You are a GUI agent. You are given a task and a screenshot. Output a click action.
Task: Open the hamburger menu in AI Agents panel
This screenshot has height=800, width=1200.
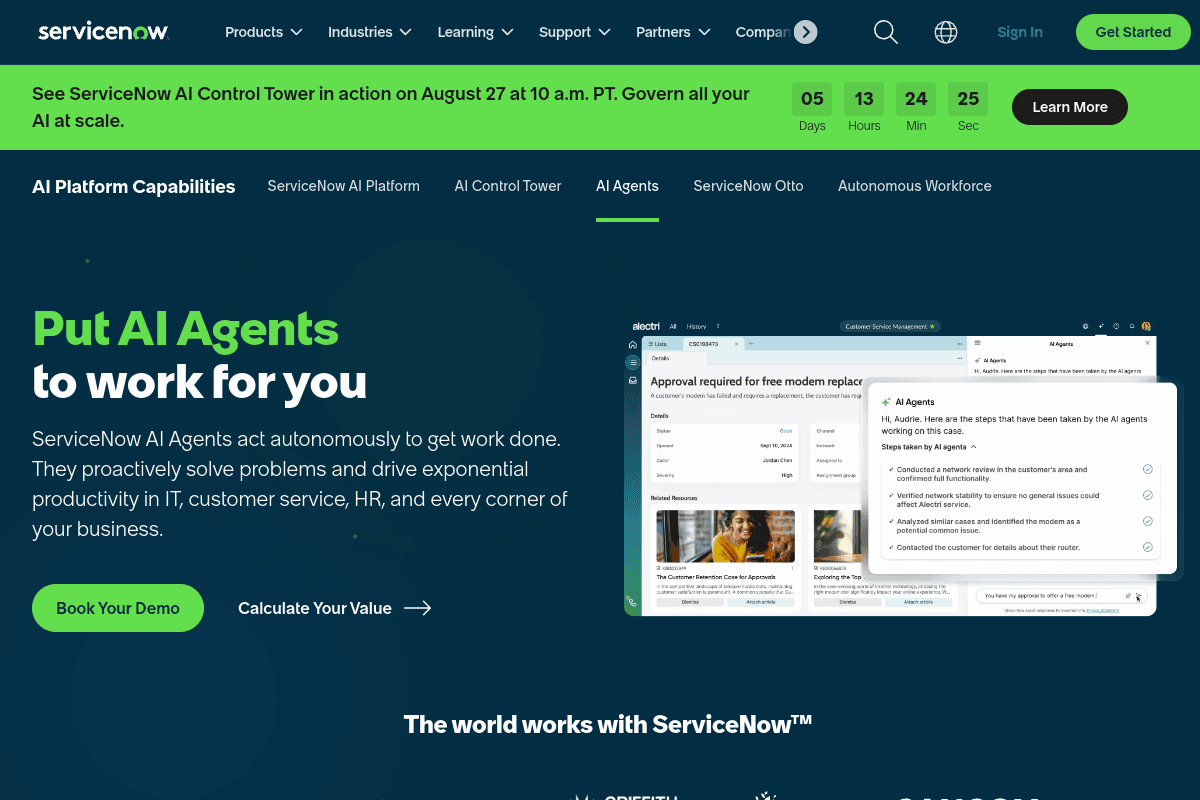[x=977, y=343]
